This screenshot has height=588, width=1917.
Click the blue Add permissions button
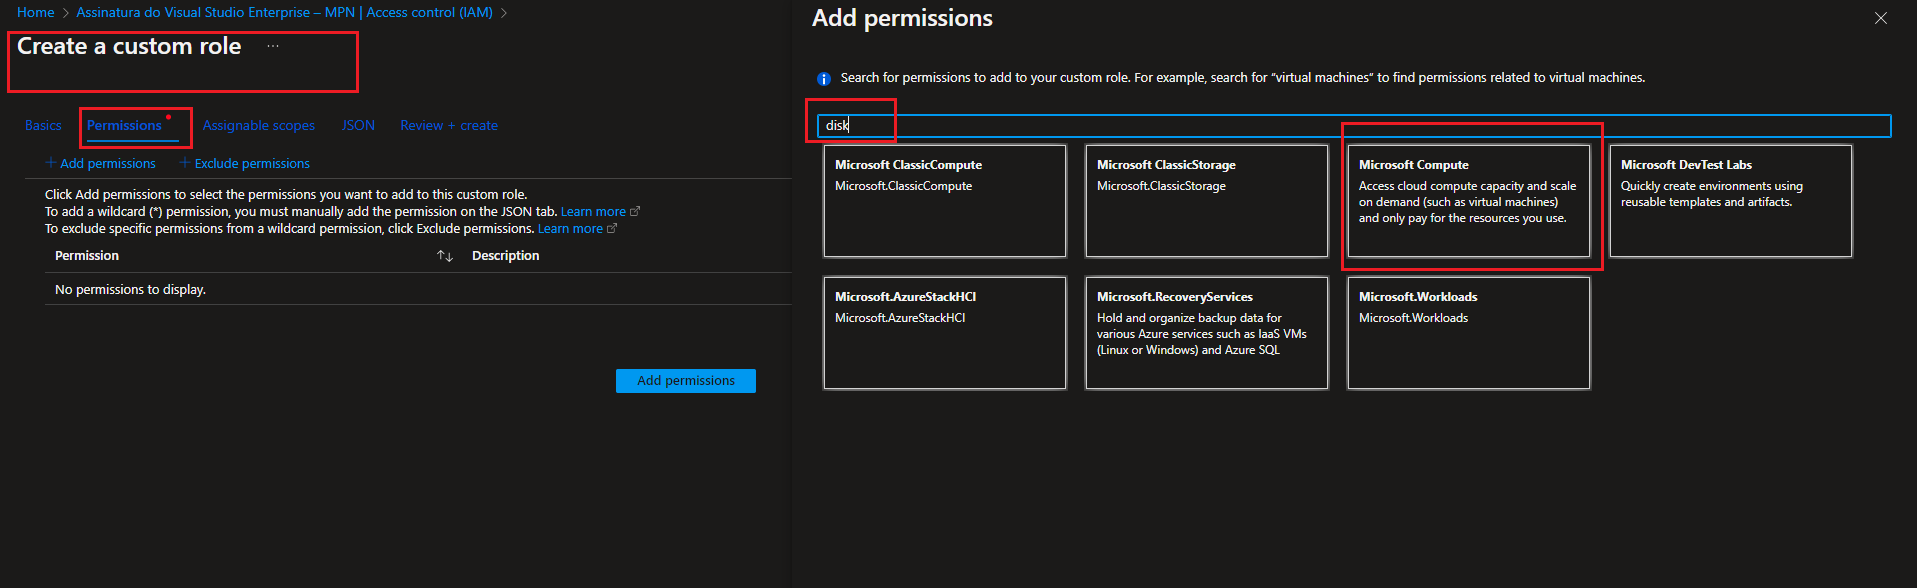coord(686,381)
